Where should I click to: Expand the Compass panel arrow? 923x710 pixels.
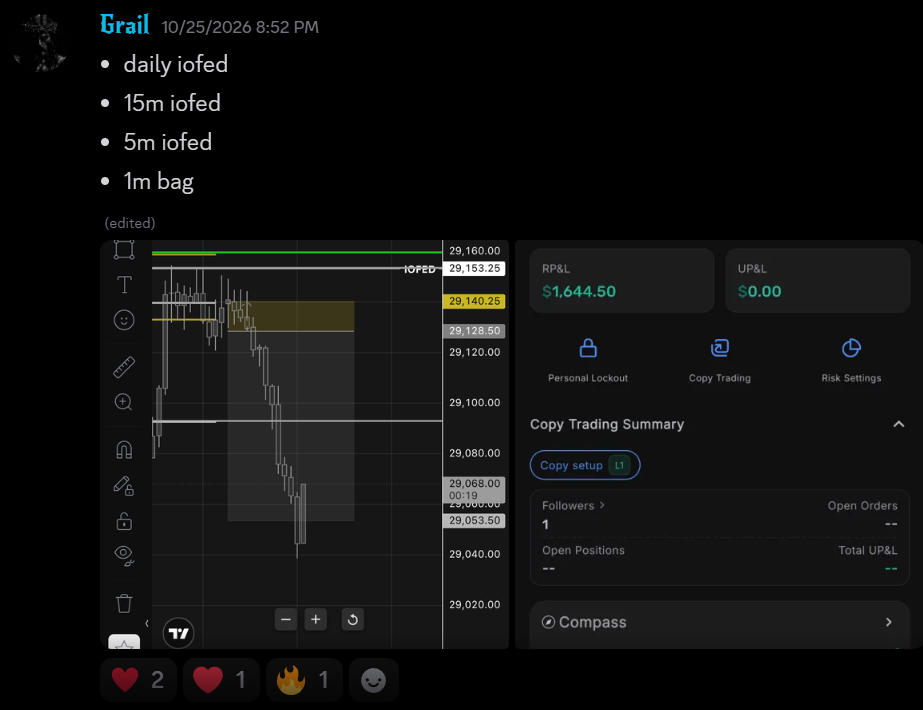[889, 622]
